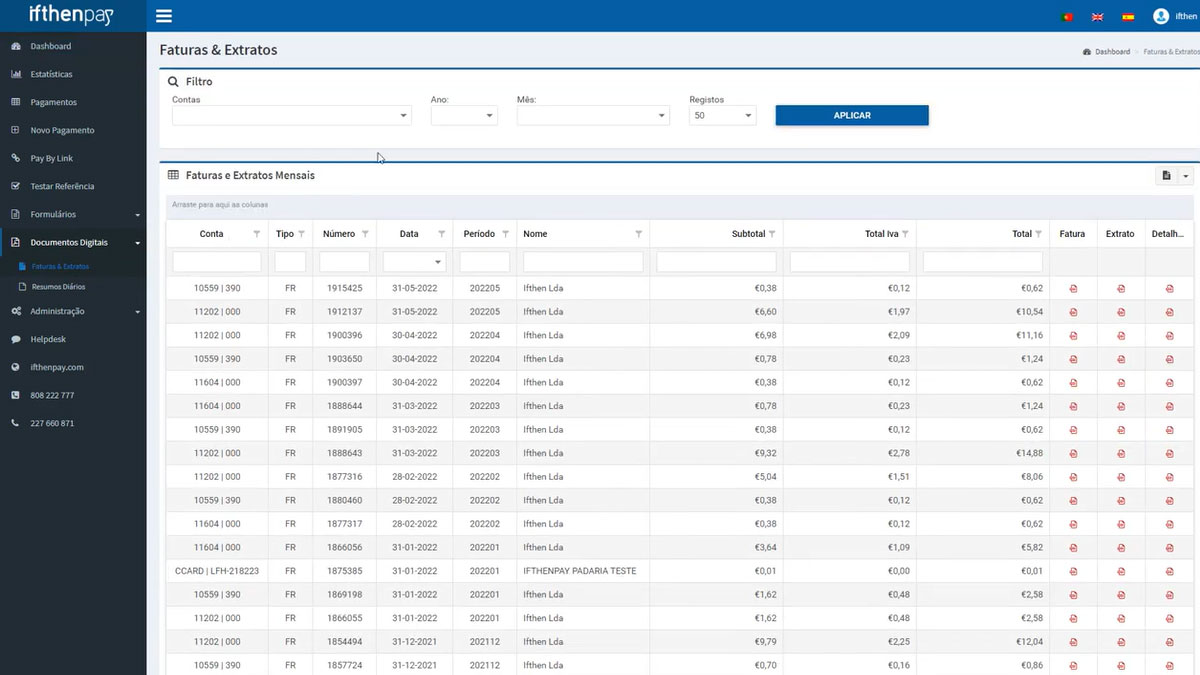Expand the Formulários sidebar menu

(73, 215)
